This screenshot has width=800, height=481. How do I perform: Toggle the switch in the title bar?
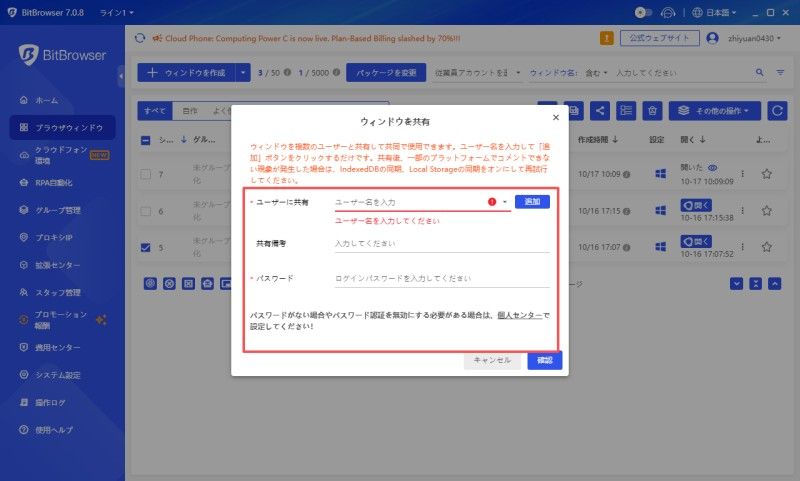tap(643, 12)
